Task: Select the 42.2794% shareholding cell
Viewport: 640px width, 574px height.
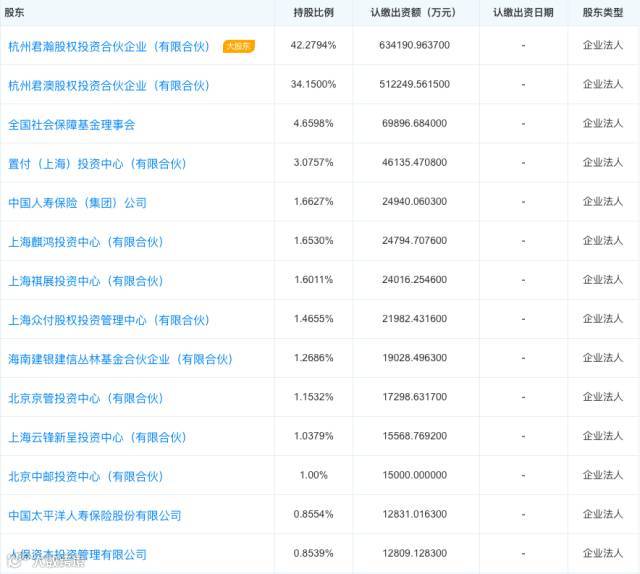Action: point(313,45)
